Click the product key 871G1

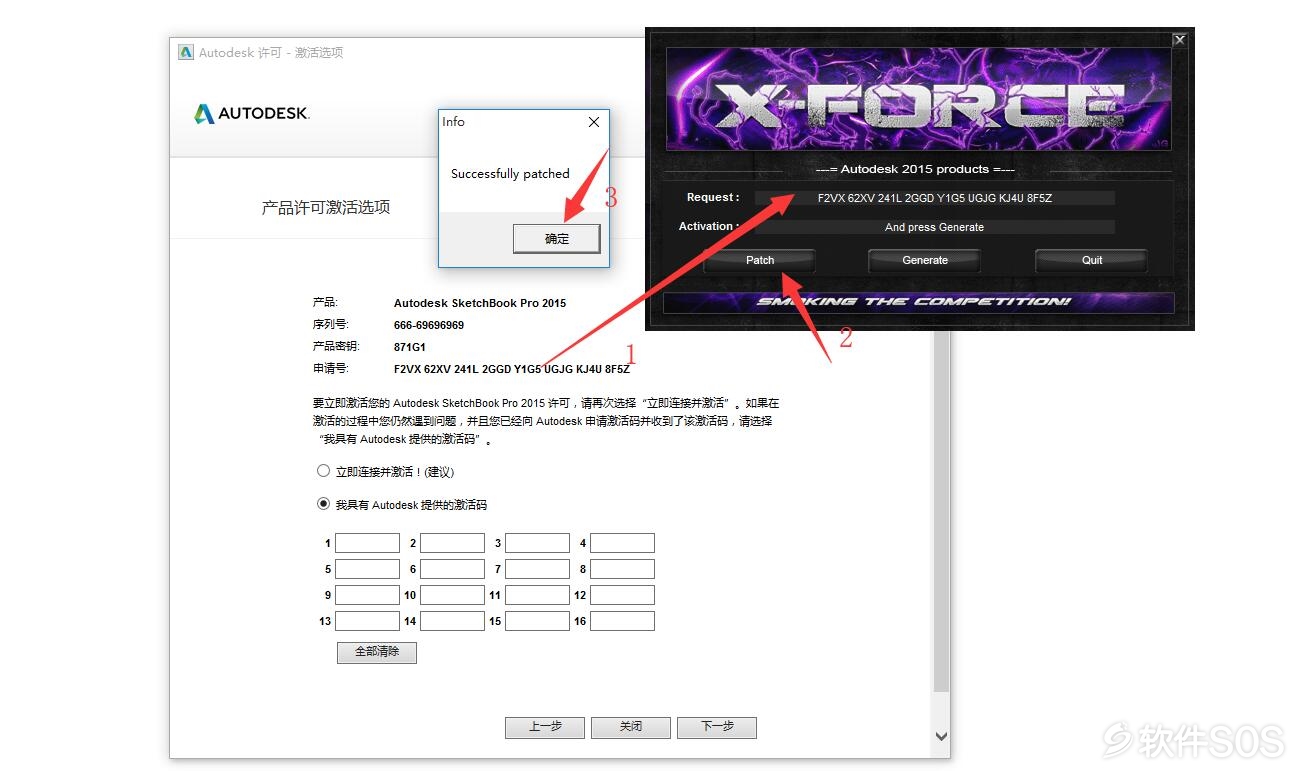410,347
